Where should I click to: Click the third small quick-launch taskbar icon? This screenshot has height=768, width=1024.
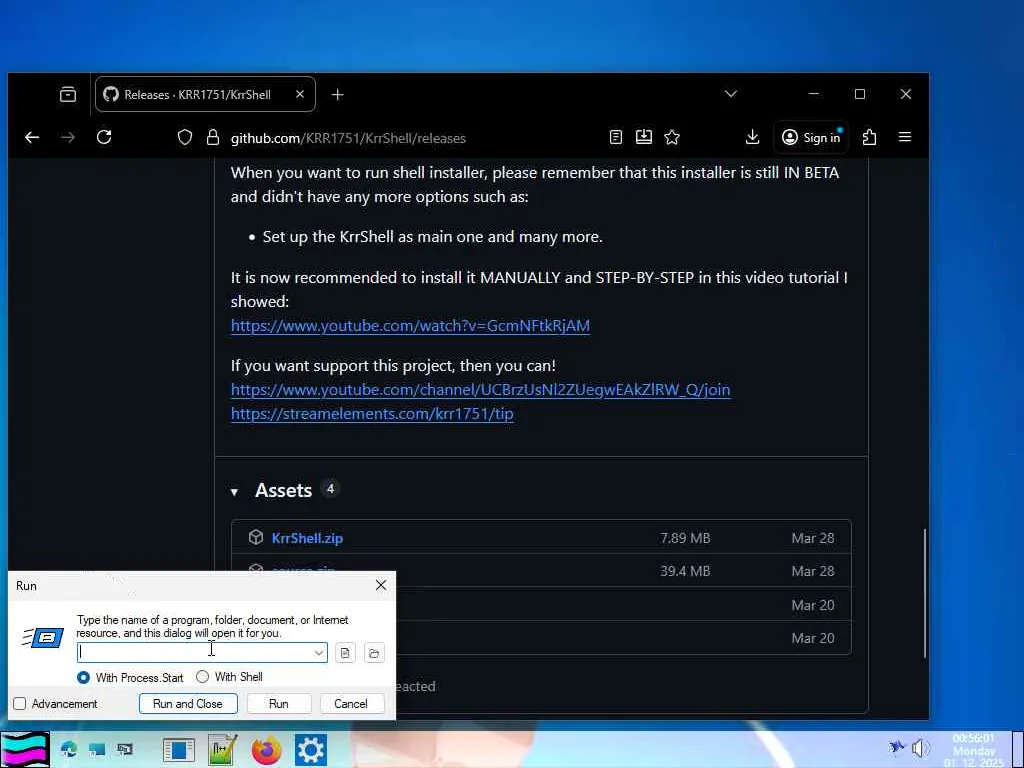124,750
